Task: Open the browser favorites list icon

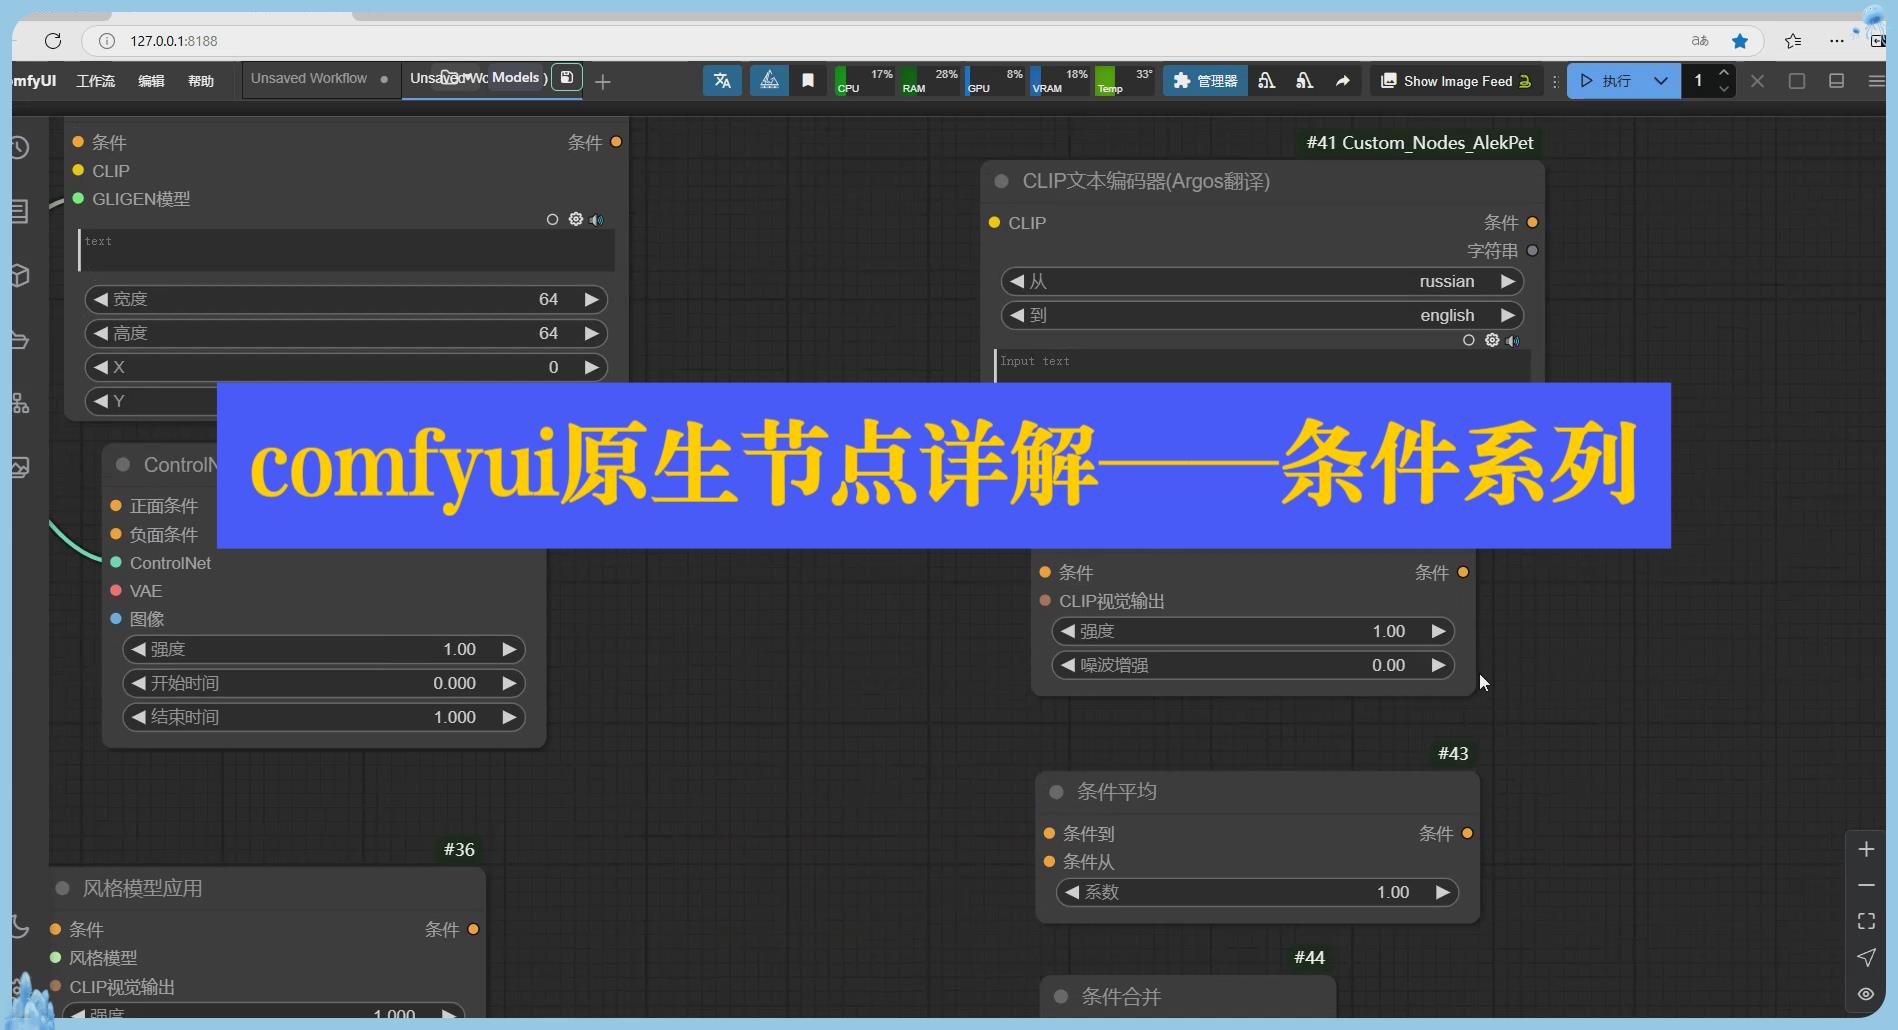Action: 1793,41
